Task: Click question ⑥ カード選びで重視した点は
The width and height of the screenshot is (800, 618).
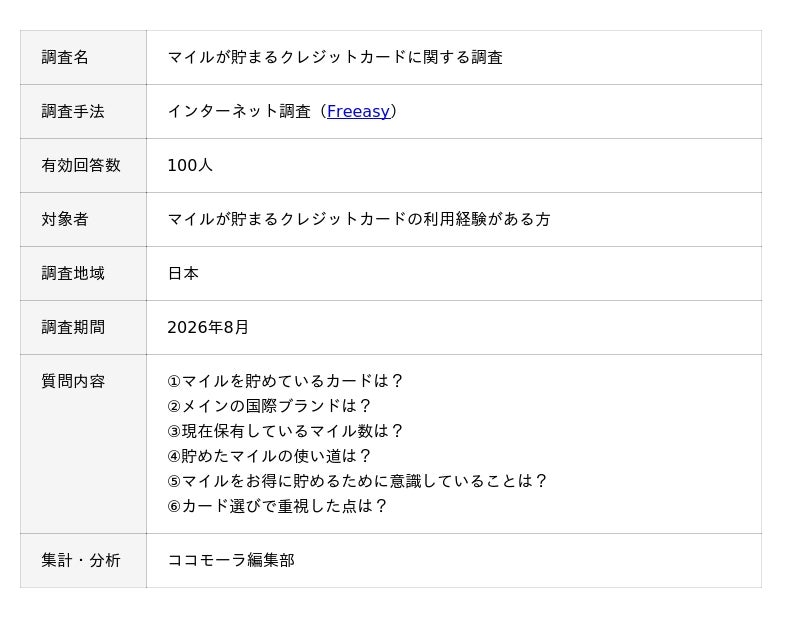Action: pyautogui.click(x=277, y=506)
